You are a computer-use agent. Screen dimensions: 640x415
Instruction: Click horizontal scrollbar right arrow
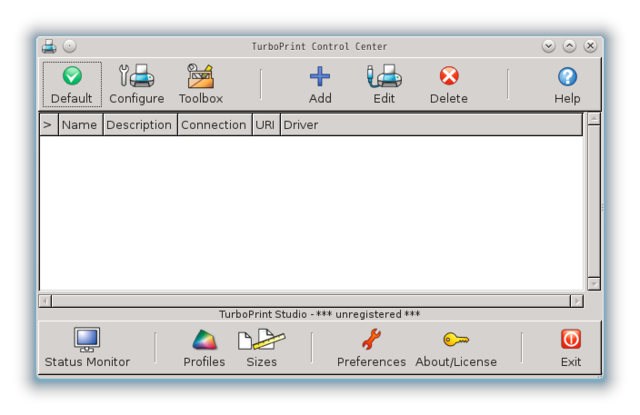577,302
